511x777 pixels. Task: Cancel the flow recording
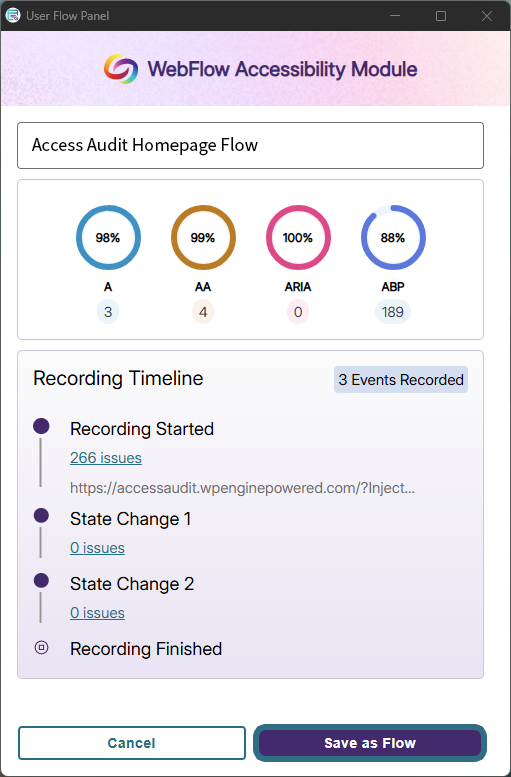(x=132, y=743)
